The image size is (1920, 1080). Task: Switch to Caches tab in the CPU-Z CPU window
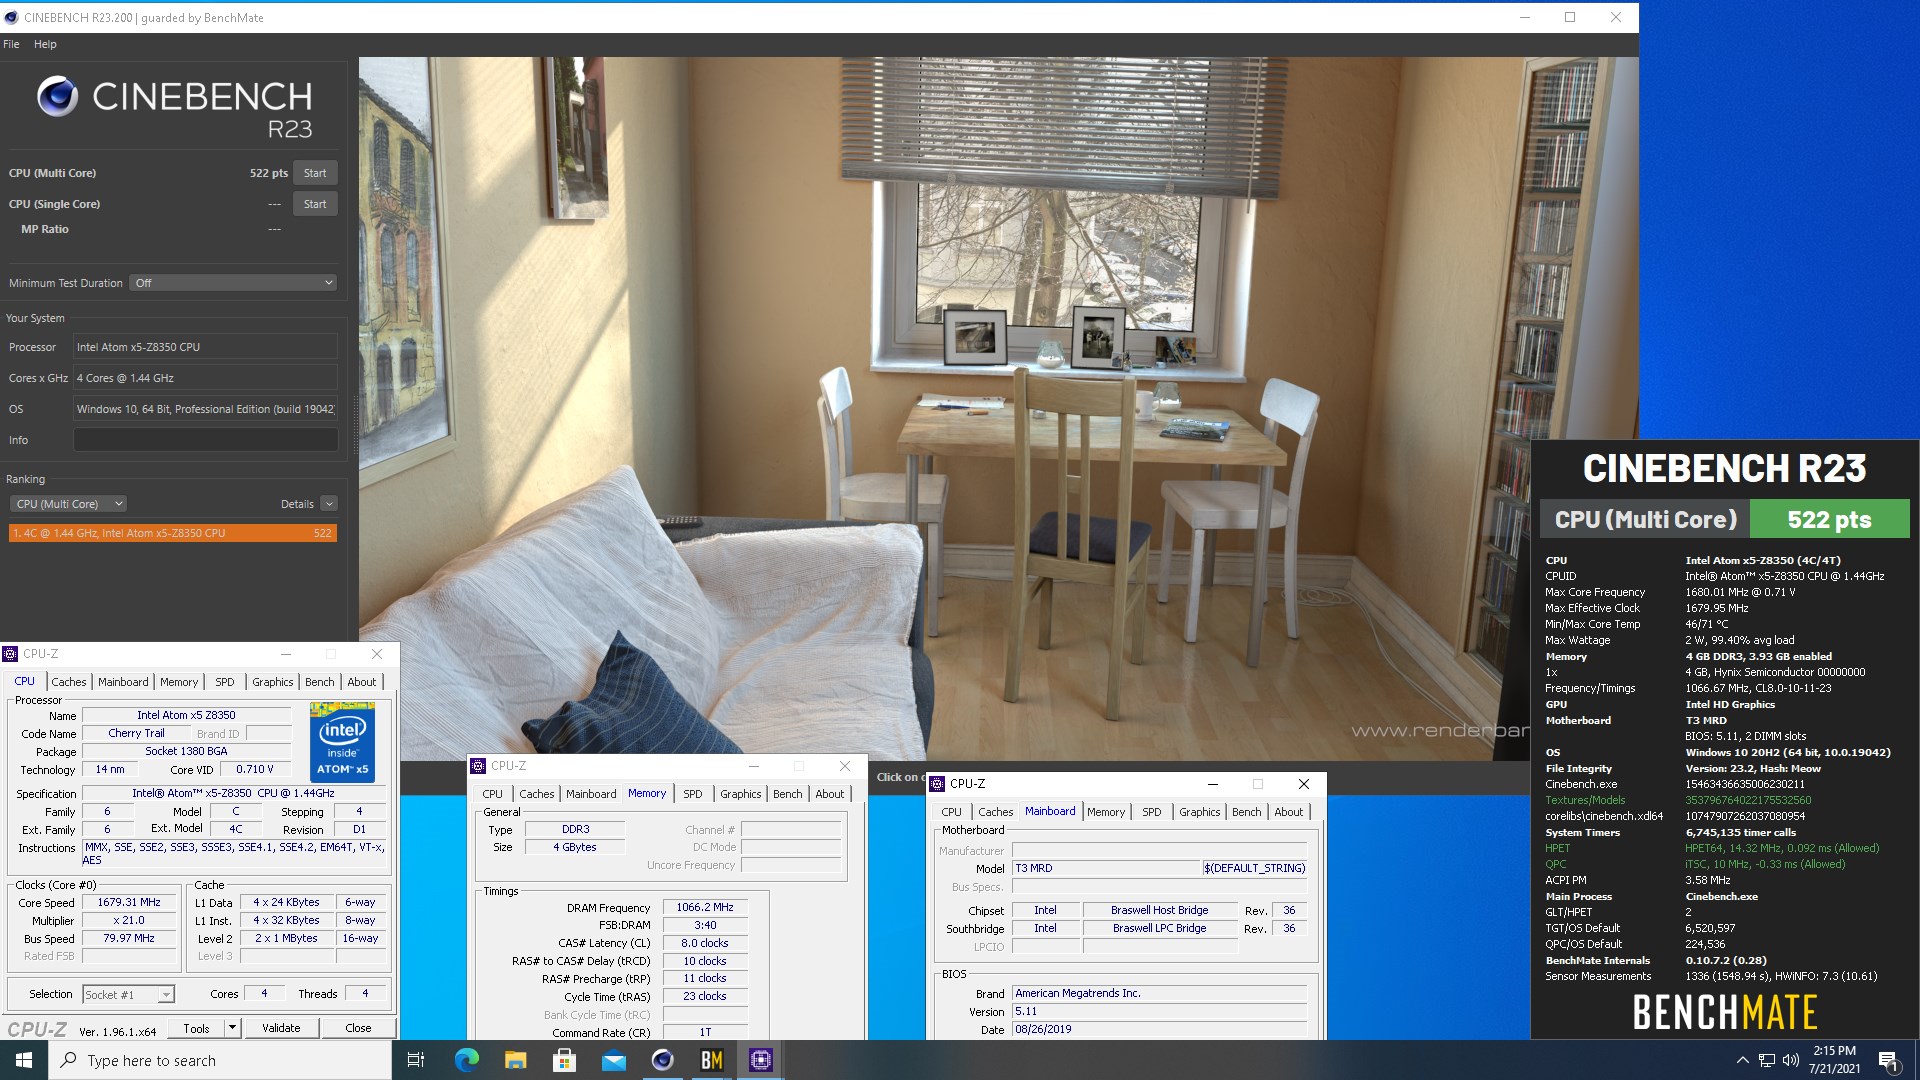pos(69,682)
